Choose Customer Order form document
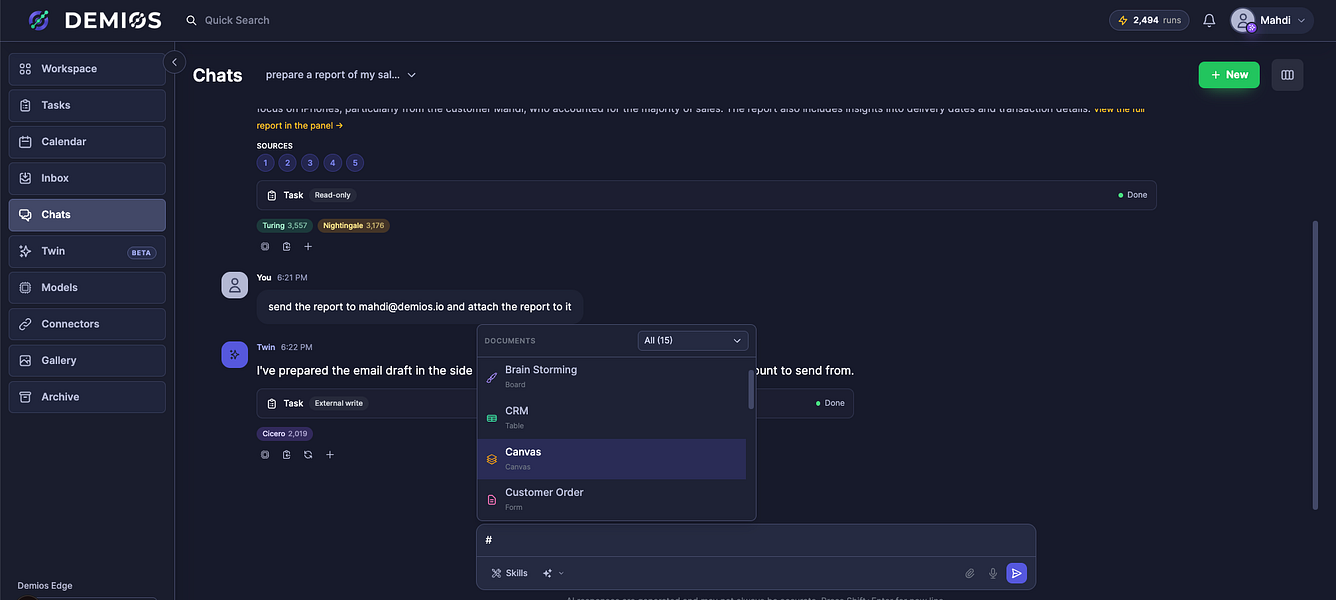The width and height of the screenshot is (1336, 600). coord(612,499)
